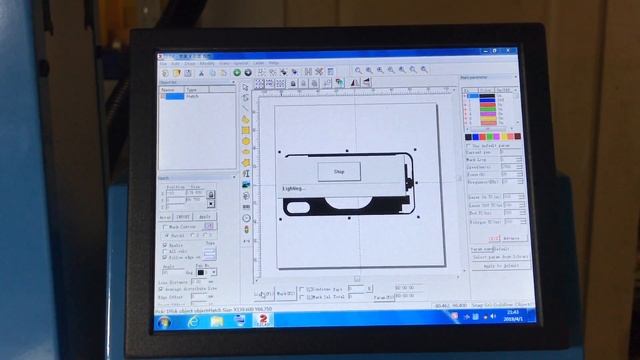Click the Advance button in parameters

coord(513,238)
